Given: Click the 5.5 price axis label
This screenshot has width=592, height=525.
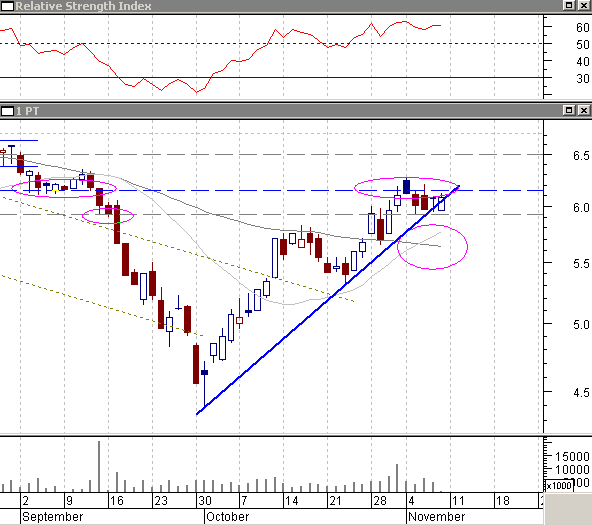Looking at the screenshot, I should click(581, 263).
